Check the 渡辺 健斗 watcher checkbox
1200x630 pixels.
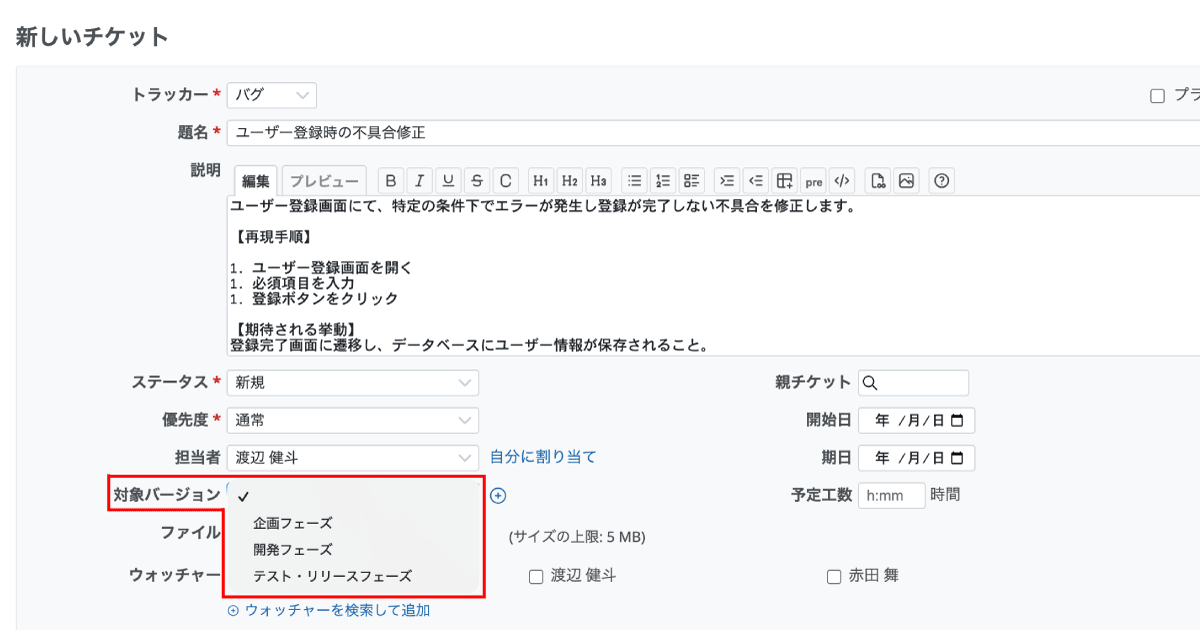[x=537, y=576]
